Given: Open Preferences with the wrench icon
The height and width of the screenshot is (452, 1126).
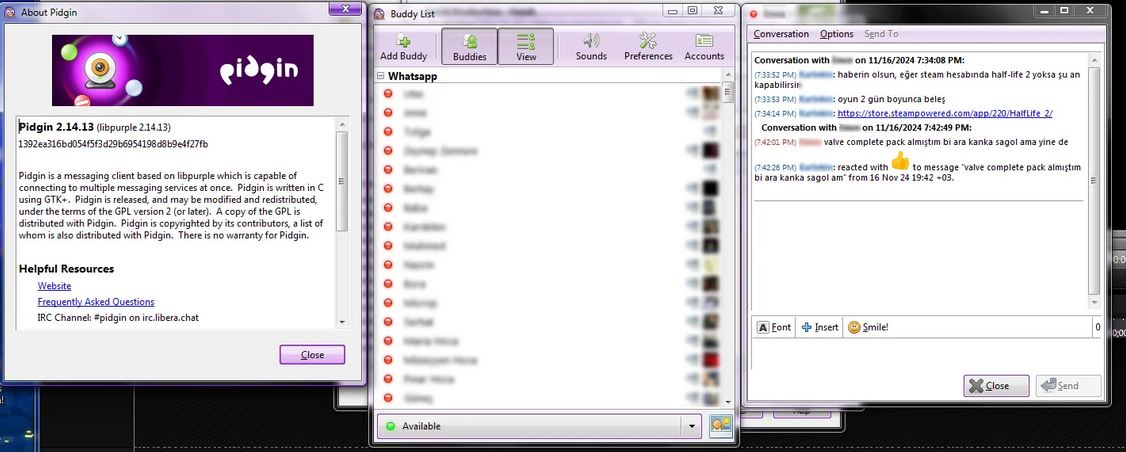Looking at the screenshot, I should [x=648, y=47].
